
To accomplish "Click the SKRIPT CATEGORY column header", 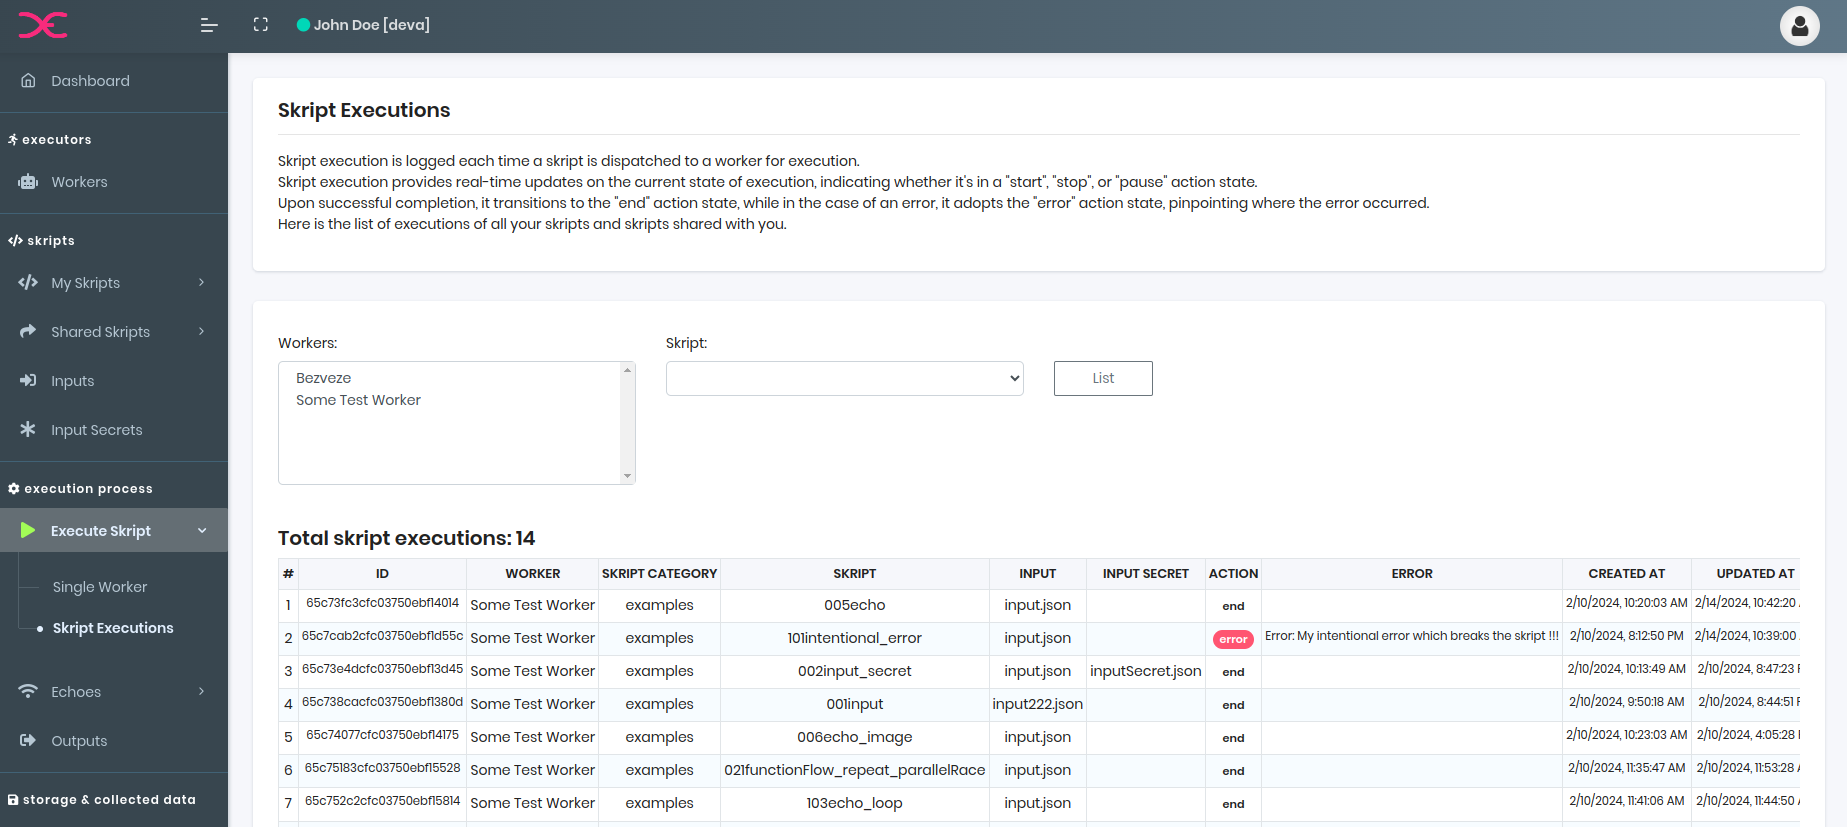I will [x=659, y=574].
